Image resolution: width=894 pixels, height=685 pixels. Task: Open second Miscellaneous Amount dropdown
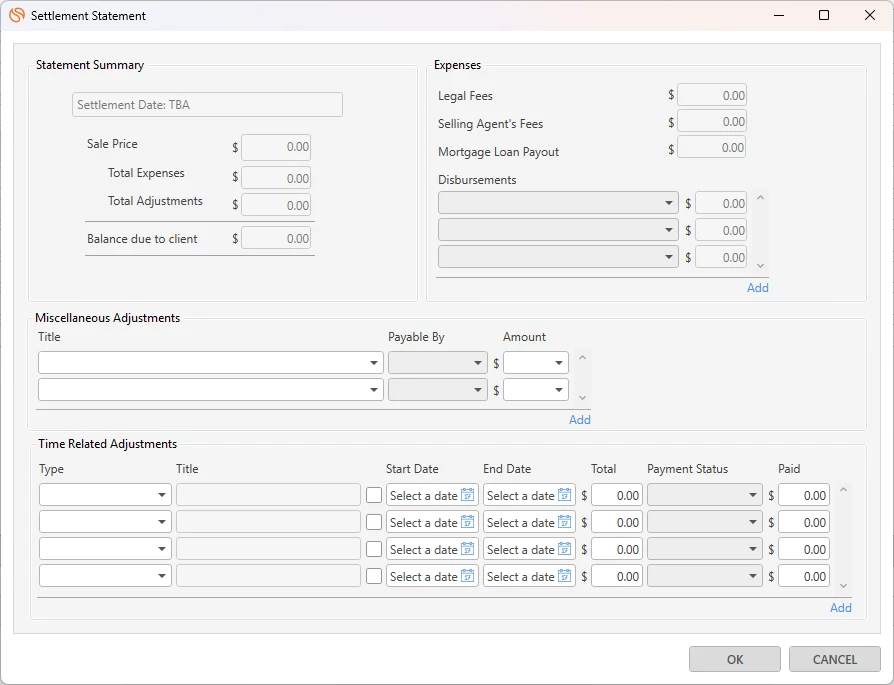[536, 390]
